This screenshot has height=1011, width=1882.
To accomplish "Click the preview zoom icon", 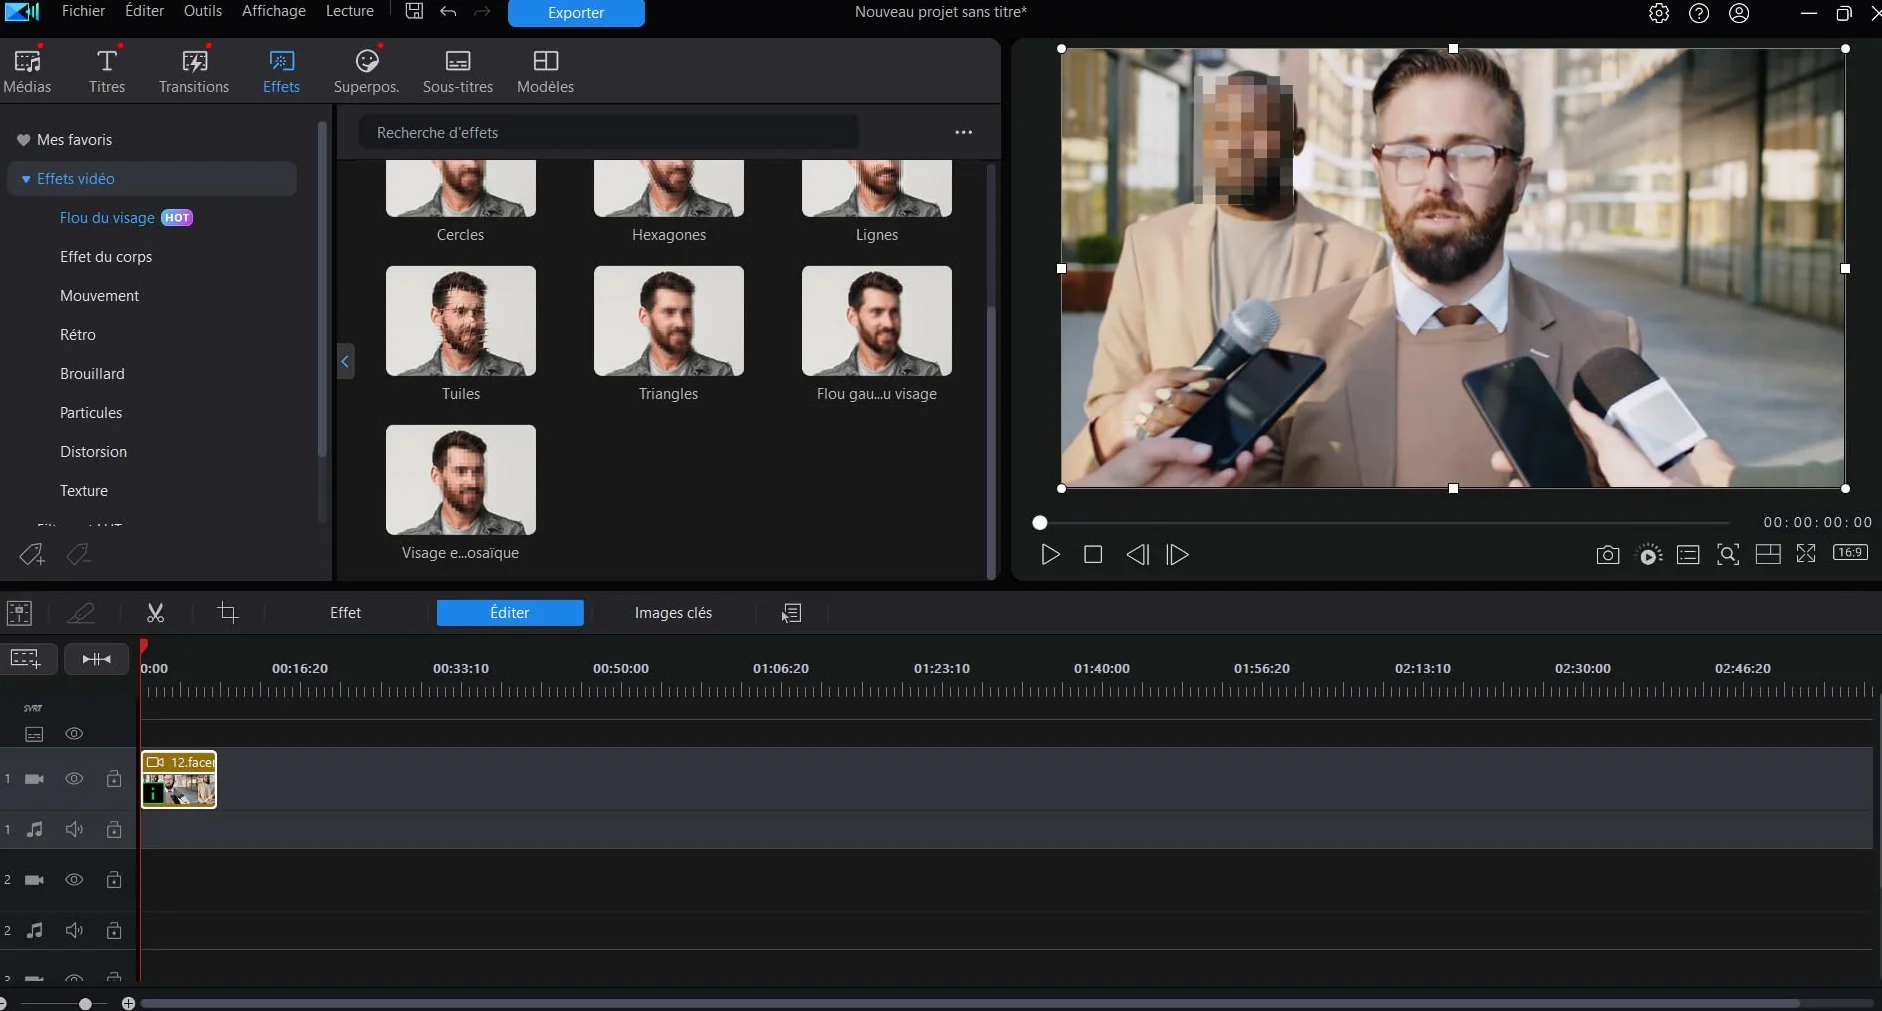I will pyautogui.click(x=1728, y=554).
